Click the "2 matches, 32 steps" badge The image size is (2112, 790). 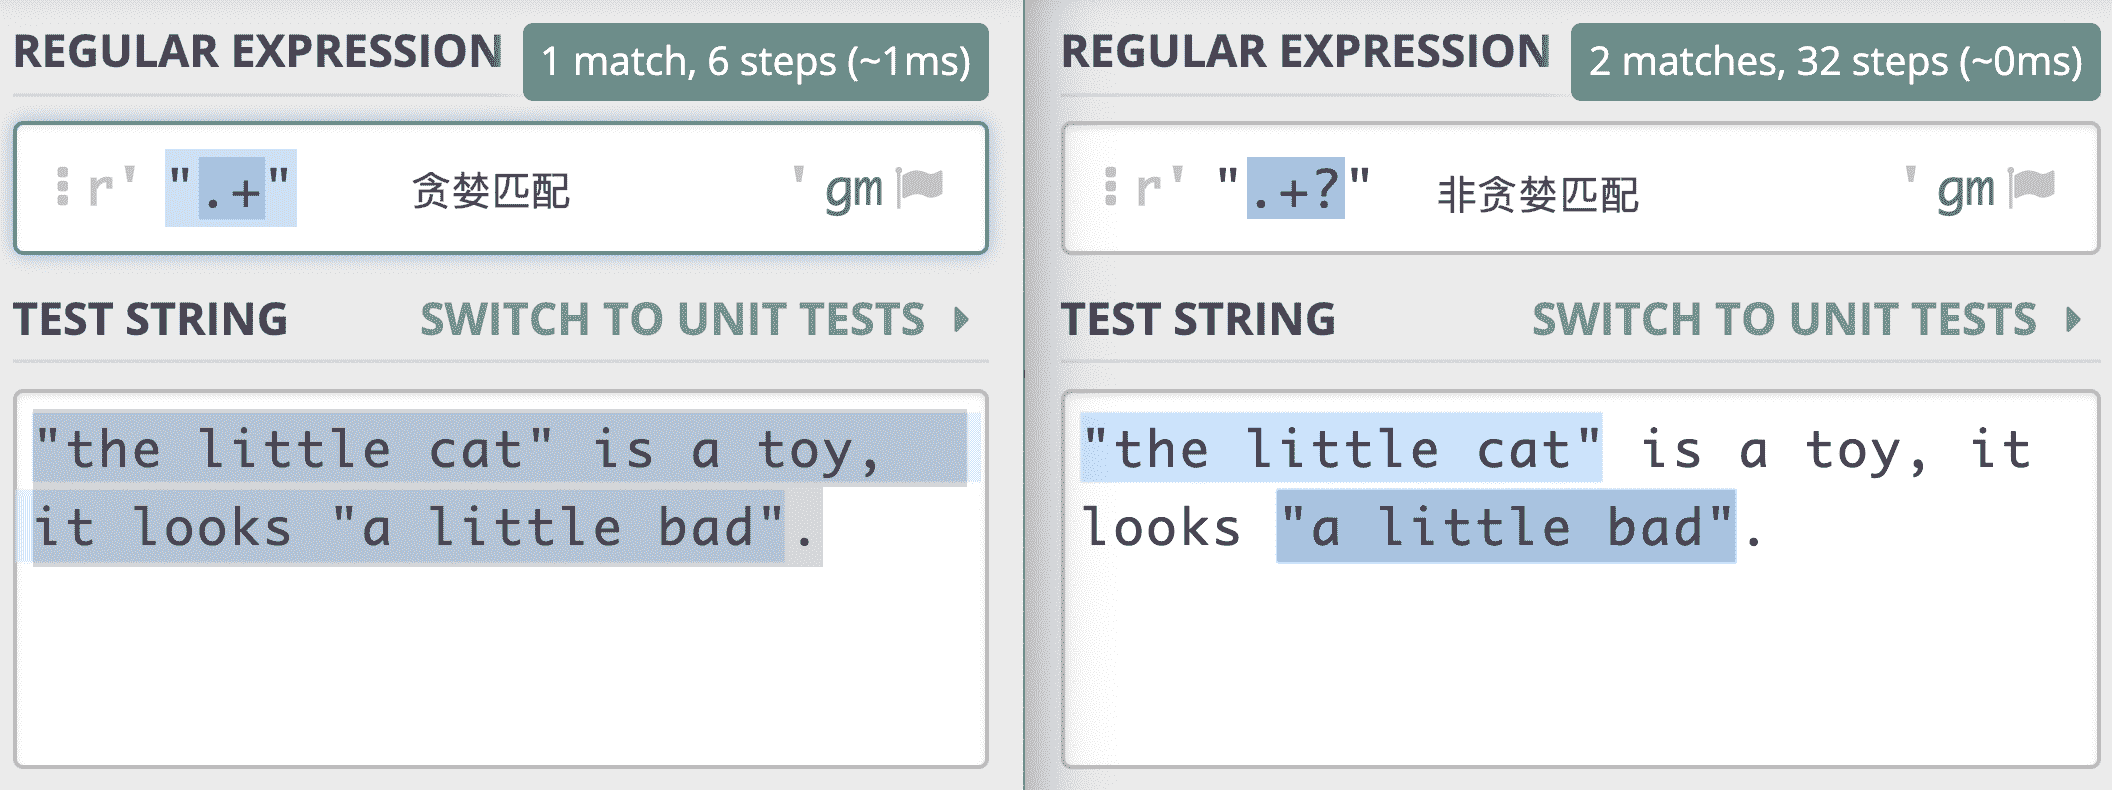(1835, 62)
